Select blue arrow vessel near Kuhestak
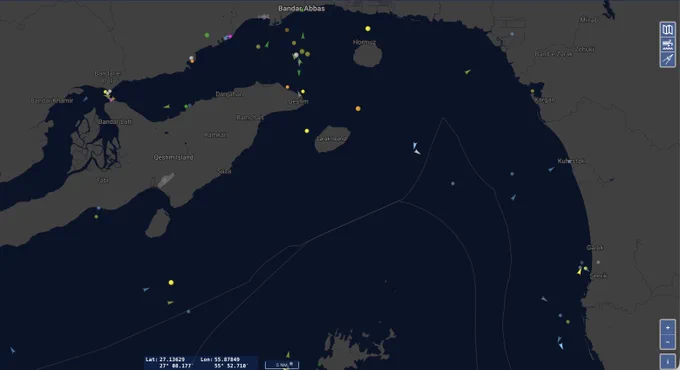This screenshot has height=370, width=680. 551,169
